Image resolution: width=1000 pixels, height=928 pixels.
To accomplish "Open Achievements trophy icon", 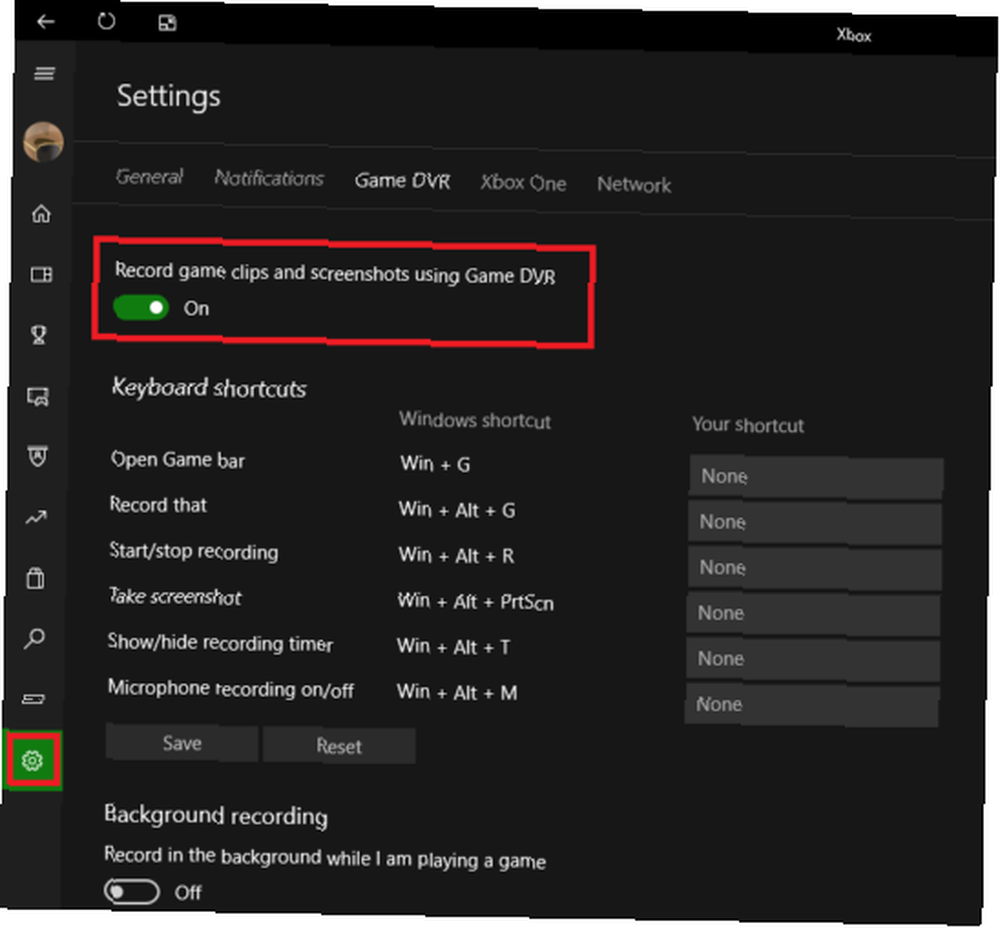I will (40, 334).
